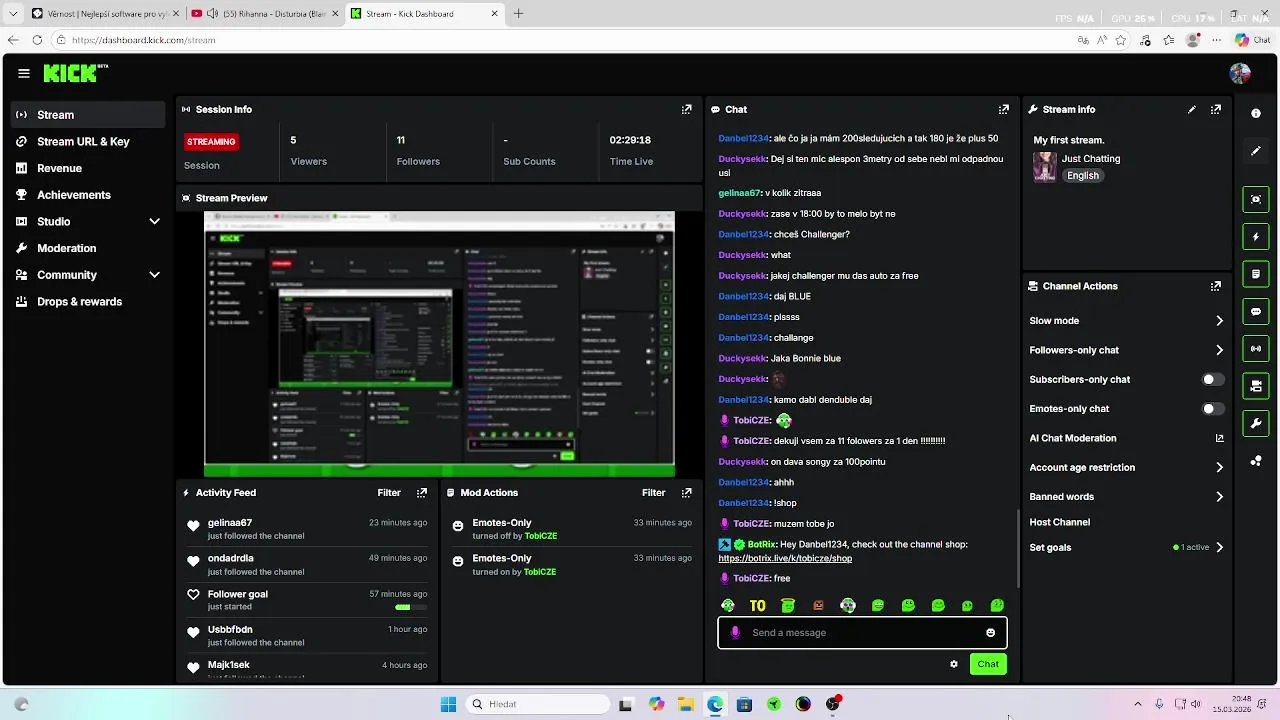Viewport: 1280px width, 720px height.
Task: Click the info icon in right toolbar
Action: [1256, 114]
